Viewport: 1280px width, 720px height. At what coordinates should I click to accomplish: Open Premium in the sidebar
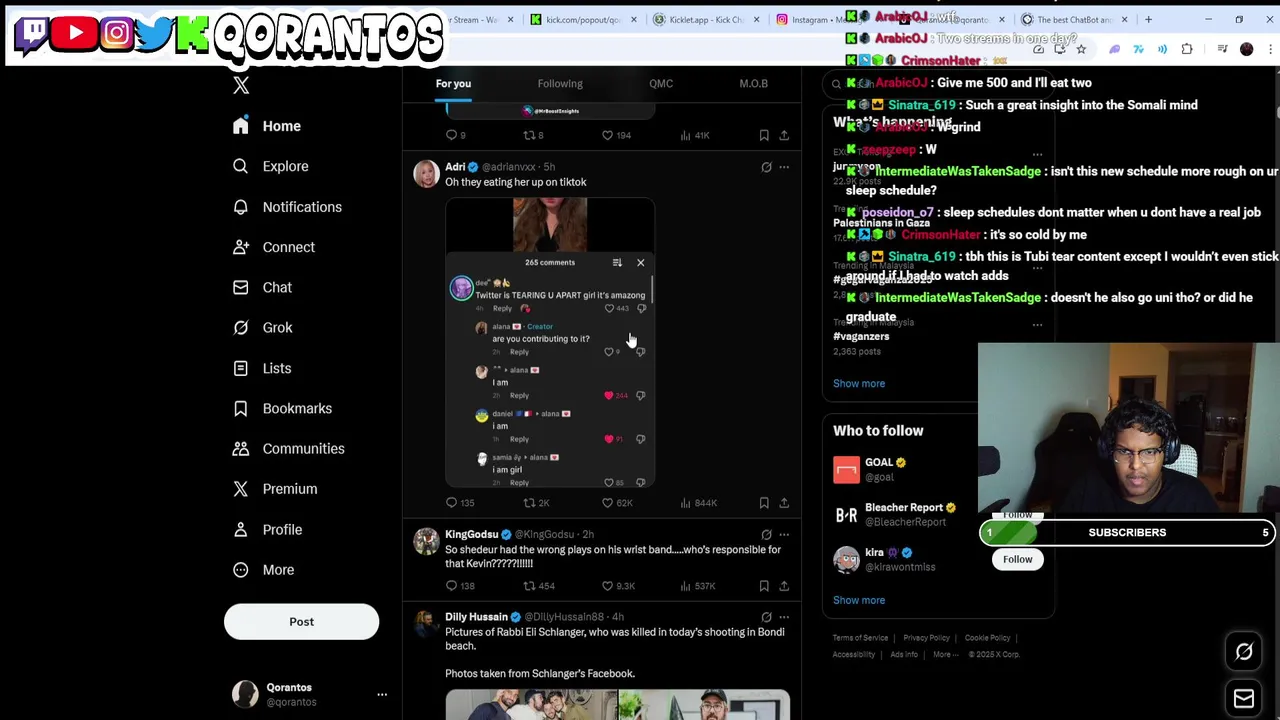(275, 489)
